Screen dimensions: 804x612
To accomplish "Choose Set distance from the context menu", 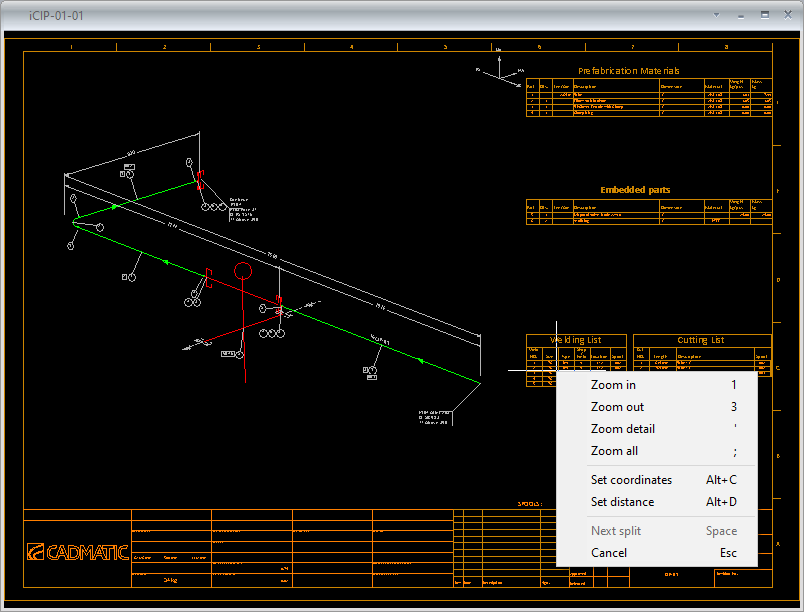I will 622,502.
